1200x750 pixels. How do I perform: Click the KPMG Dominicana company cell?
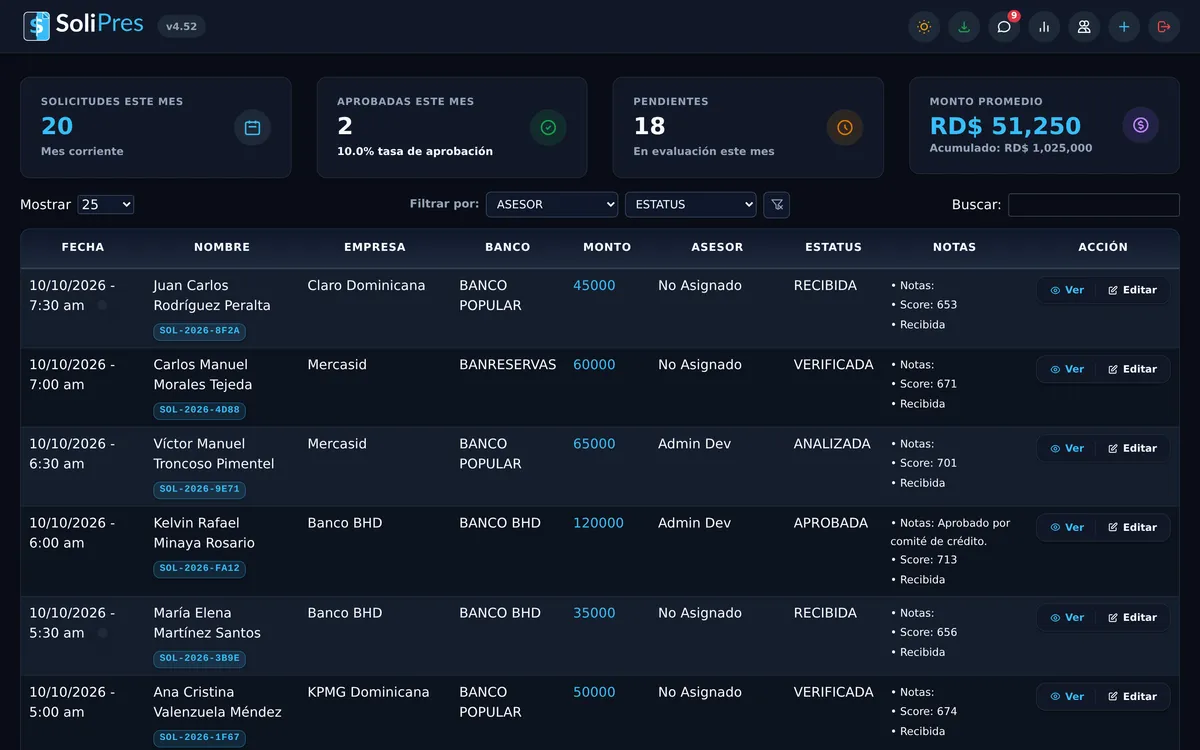[368, 692]
